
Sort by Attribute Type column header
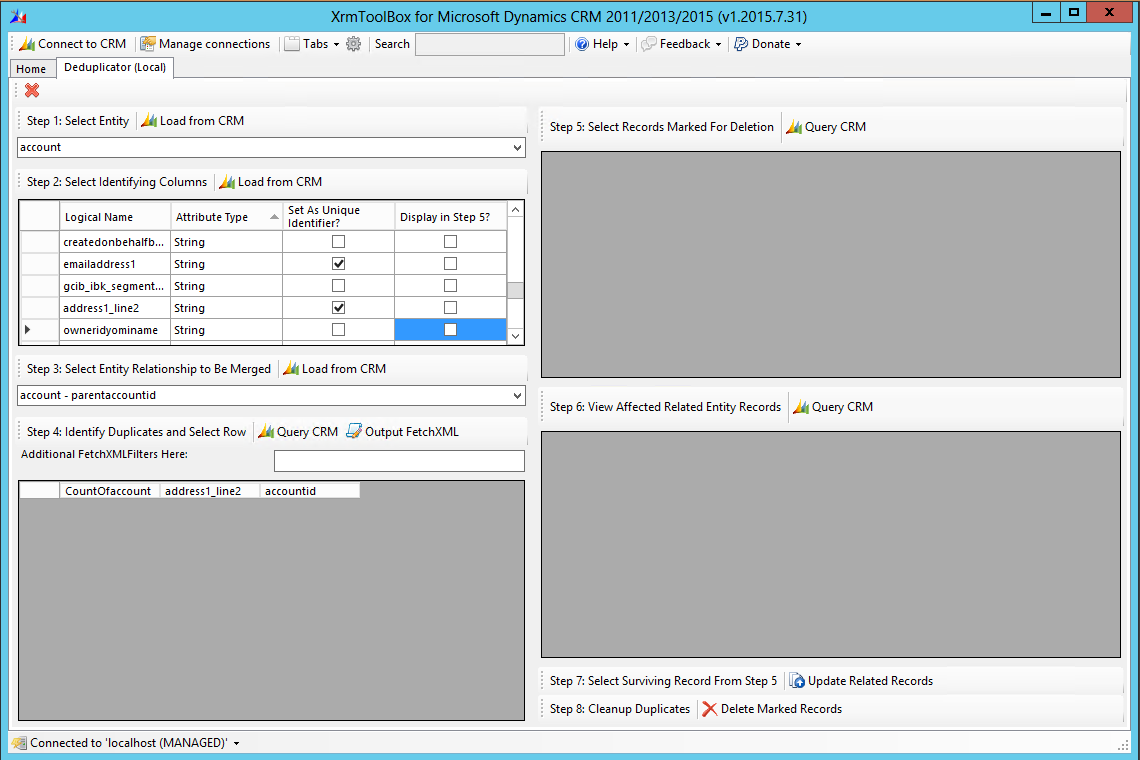tap(226, 217)
